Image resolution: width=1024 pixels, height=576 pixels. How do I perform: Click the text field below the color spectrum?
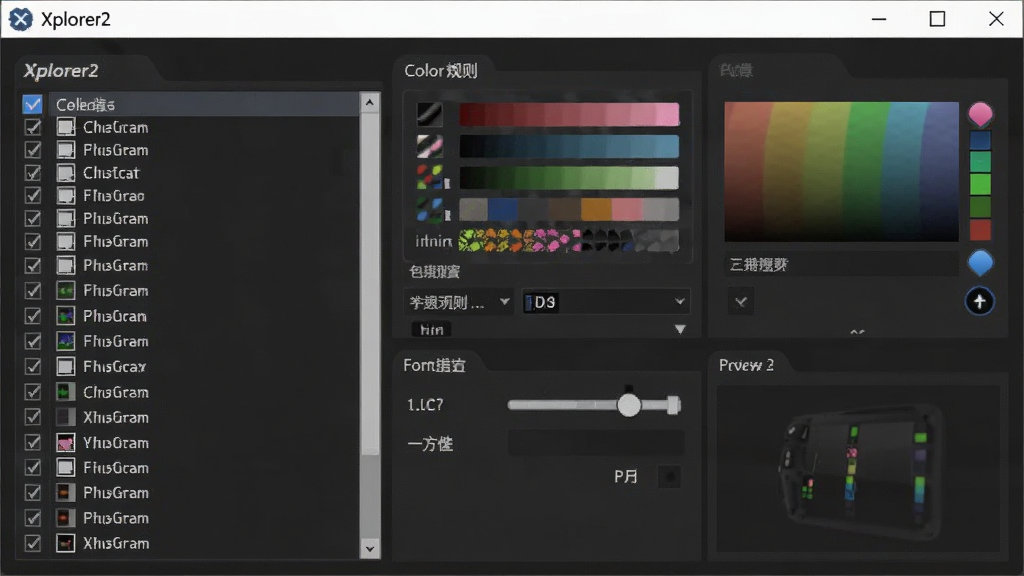pos(841,264)
